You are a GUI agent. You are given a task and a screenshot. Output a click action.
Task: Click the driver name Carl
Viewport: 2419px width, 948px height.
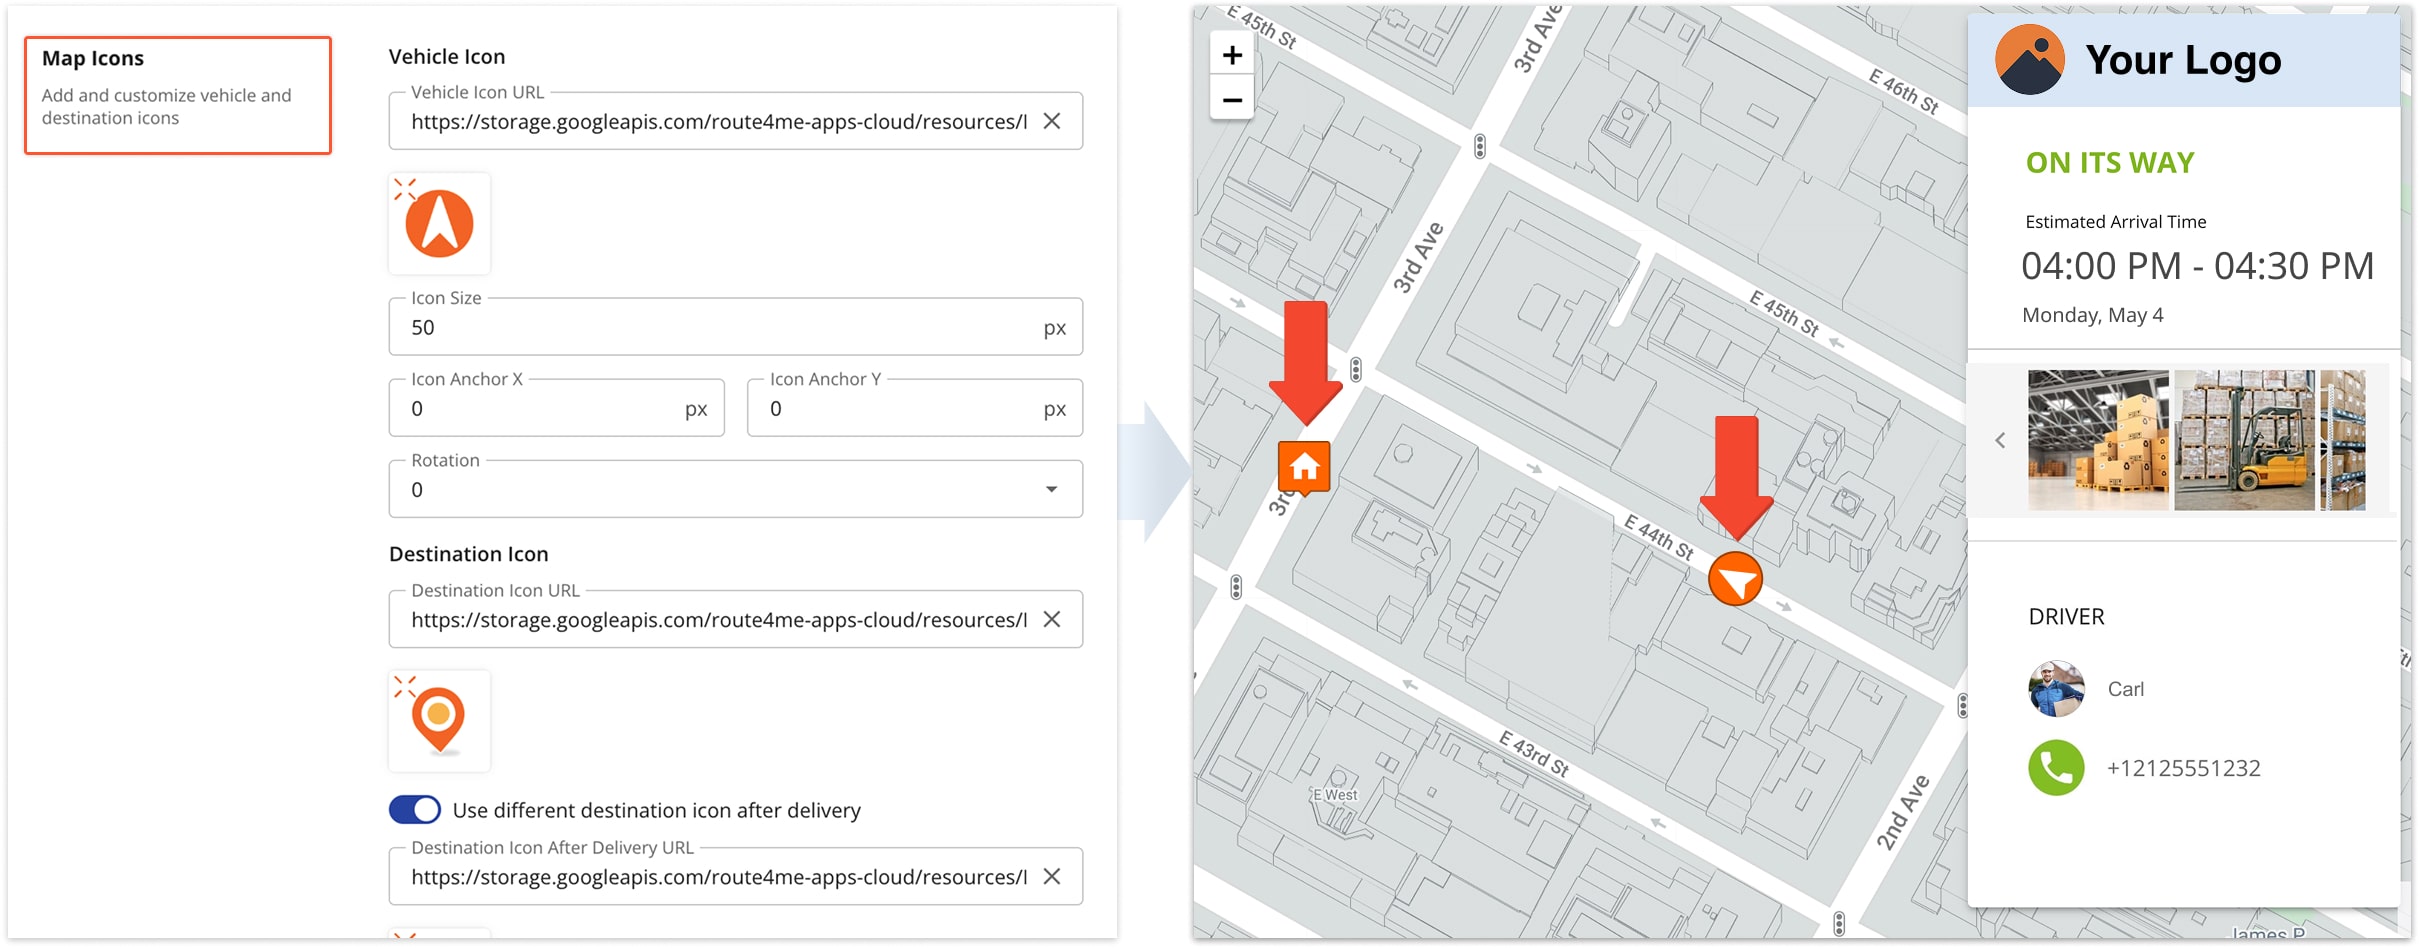(2125, 689)
